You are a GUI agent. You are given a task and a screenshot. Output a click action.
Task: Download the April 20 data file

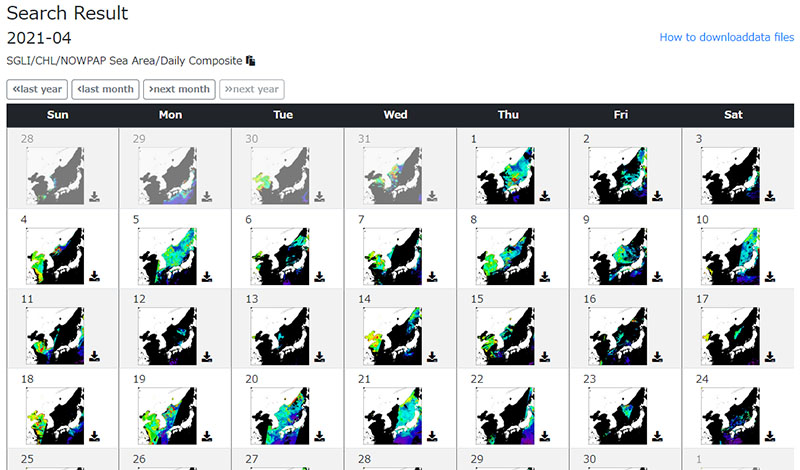tap(319, 436)
